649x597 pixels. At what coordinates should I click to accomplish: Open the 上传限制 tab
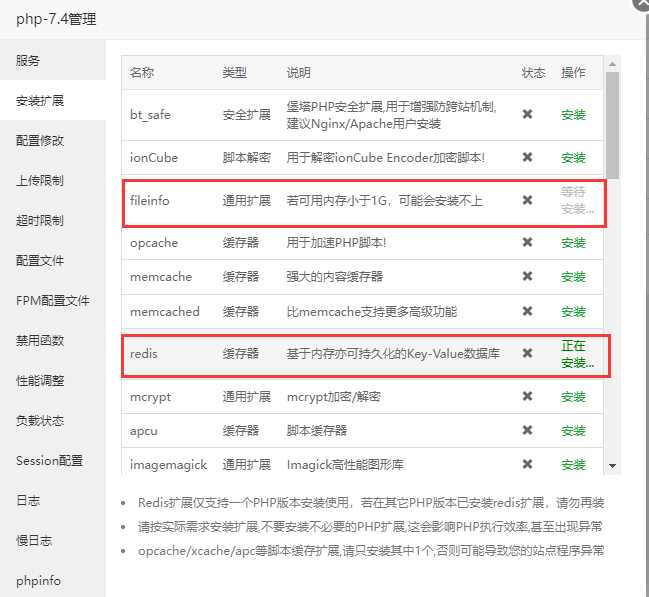pos(53,181)
